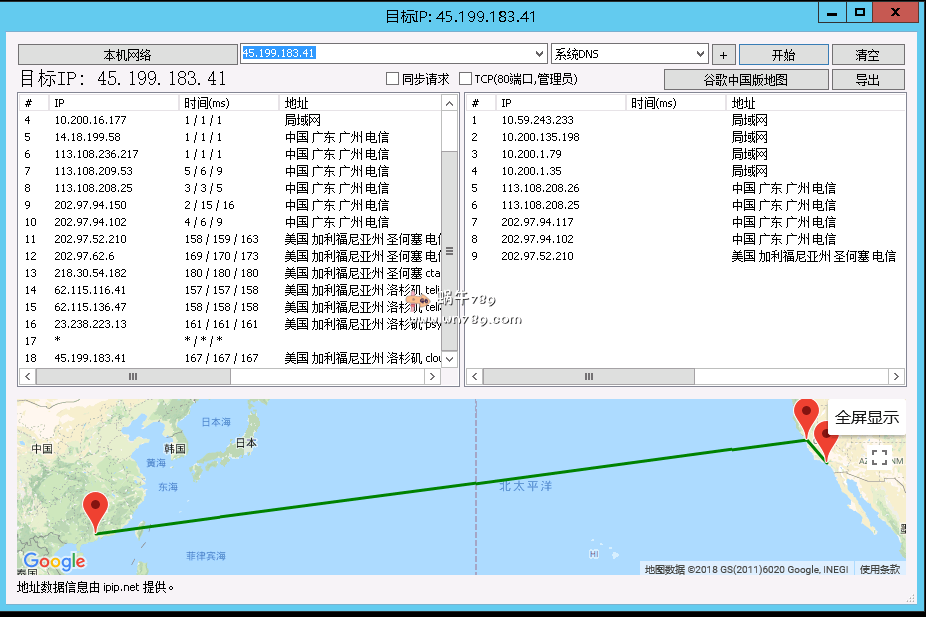This screenshot has height=617, width=926.
Task: Click the hop list vertical scrollbar down arrow
Action: [449, 359]
